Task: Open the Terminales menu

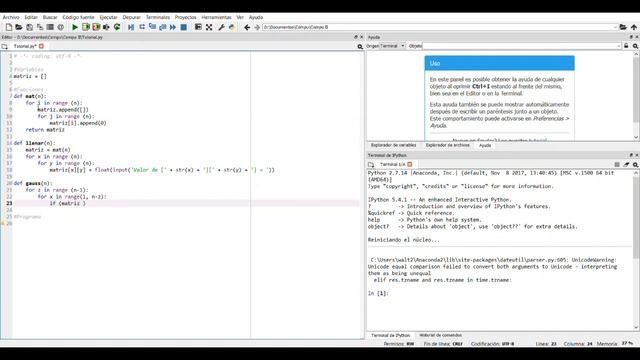Action: pyautogui.click(x=158, y=17)
